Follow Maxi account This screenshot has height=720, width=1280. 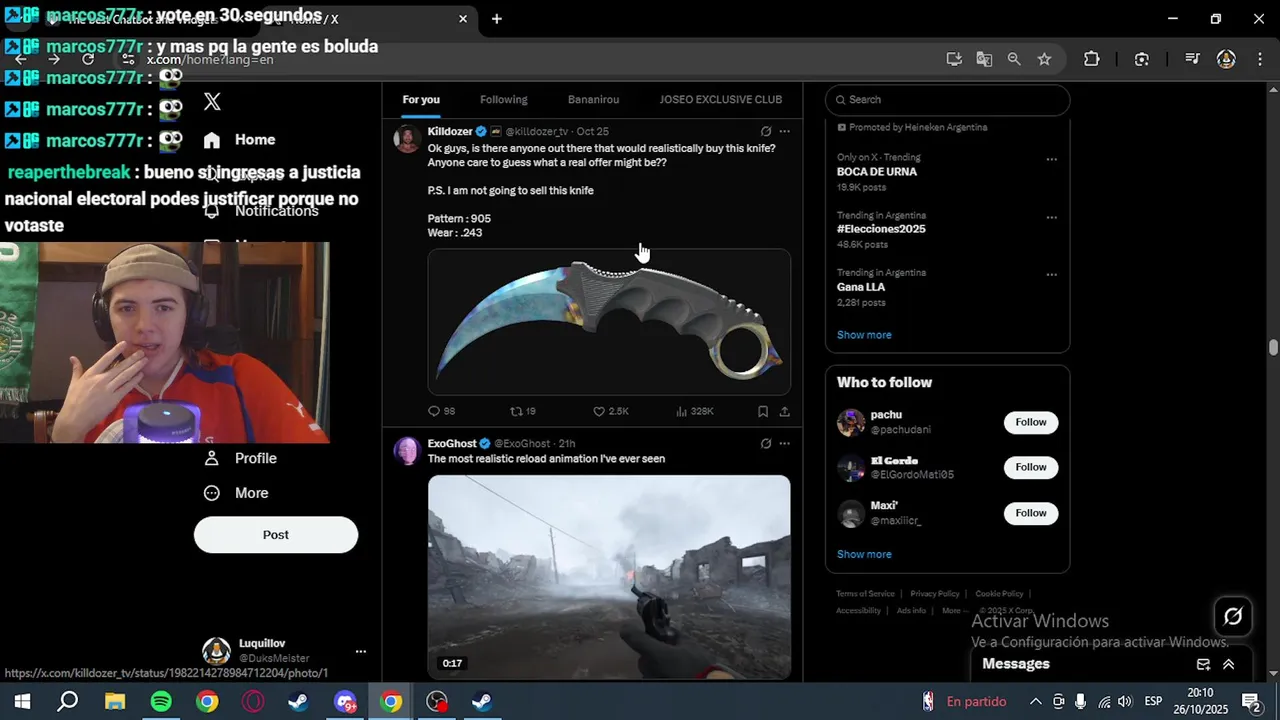pyautogui.click(x=1031, y=513)
